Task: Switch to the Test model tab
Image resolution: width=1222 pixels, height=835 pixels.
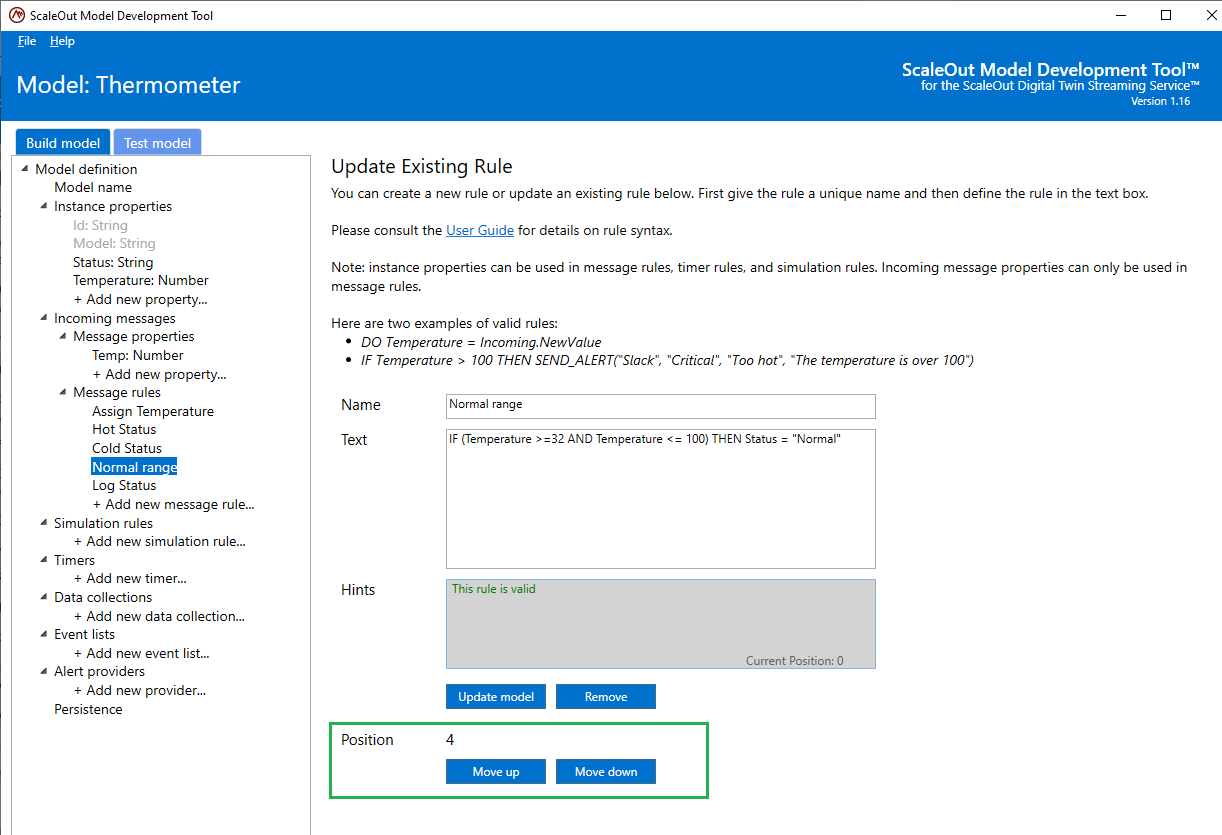Action: click(x=157, y=143)
